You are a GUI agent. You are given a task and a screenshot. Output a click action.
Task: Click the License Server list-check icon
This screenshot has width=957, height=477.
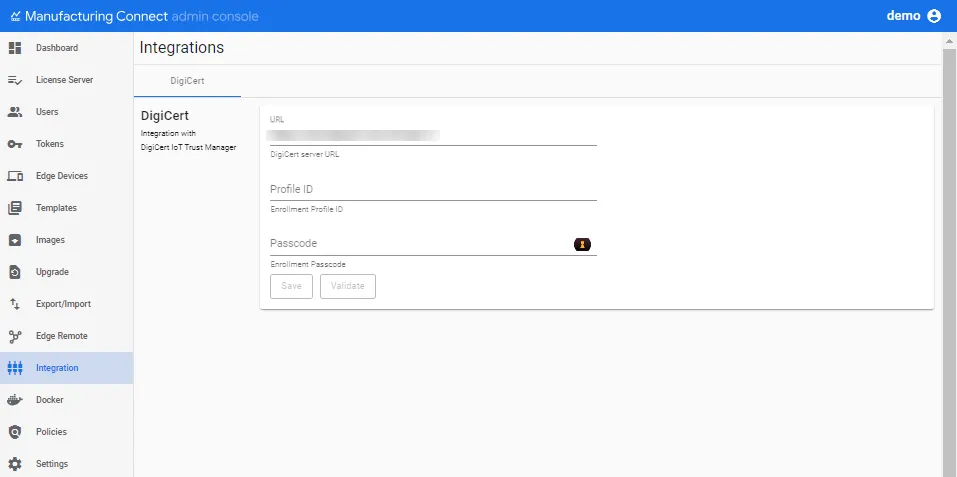(x=15, y=80)
